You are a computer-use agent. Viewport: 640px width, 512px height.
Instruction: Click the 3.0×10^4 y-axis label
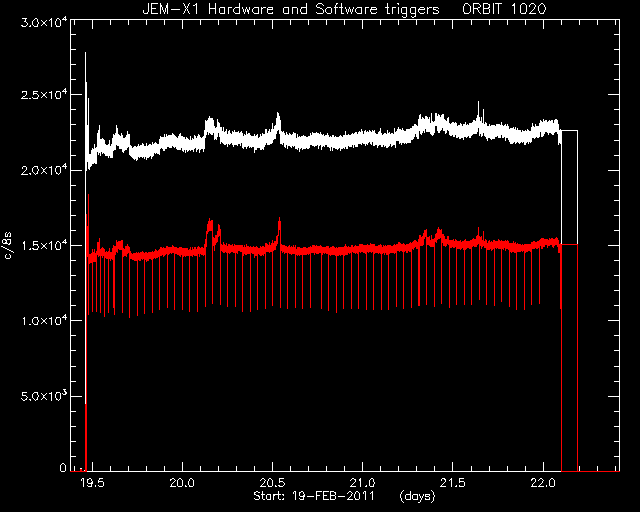pos(44,22)
